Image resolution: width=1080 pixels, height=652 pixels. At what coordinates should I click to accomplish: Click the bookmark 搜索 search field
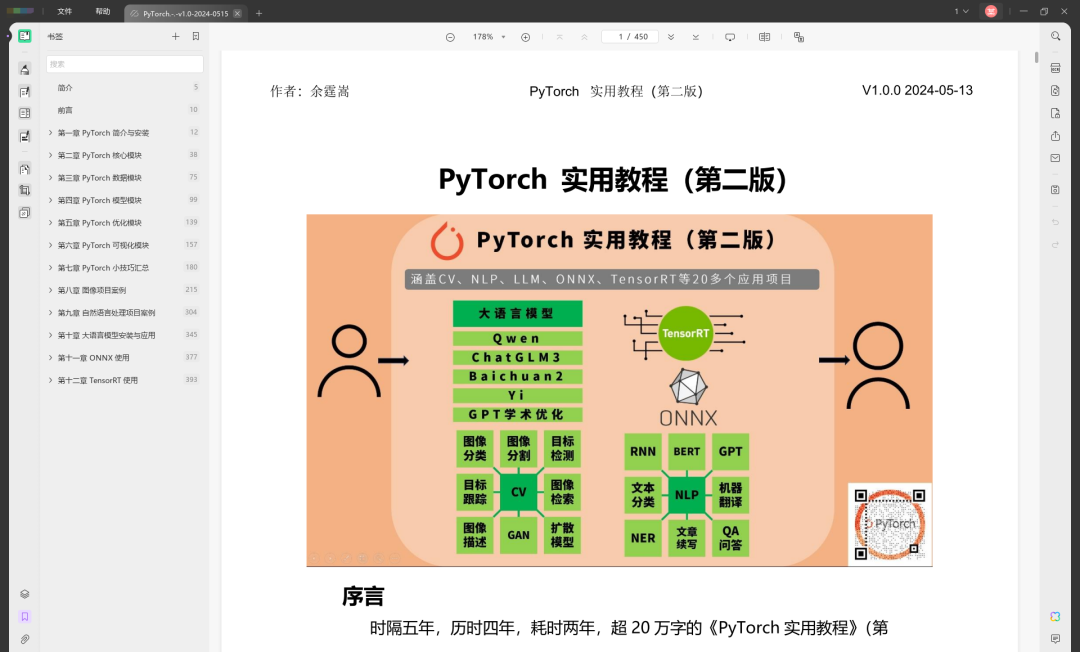tap(125, 64)
